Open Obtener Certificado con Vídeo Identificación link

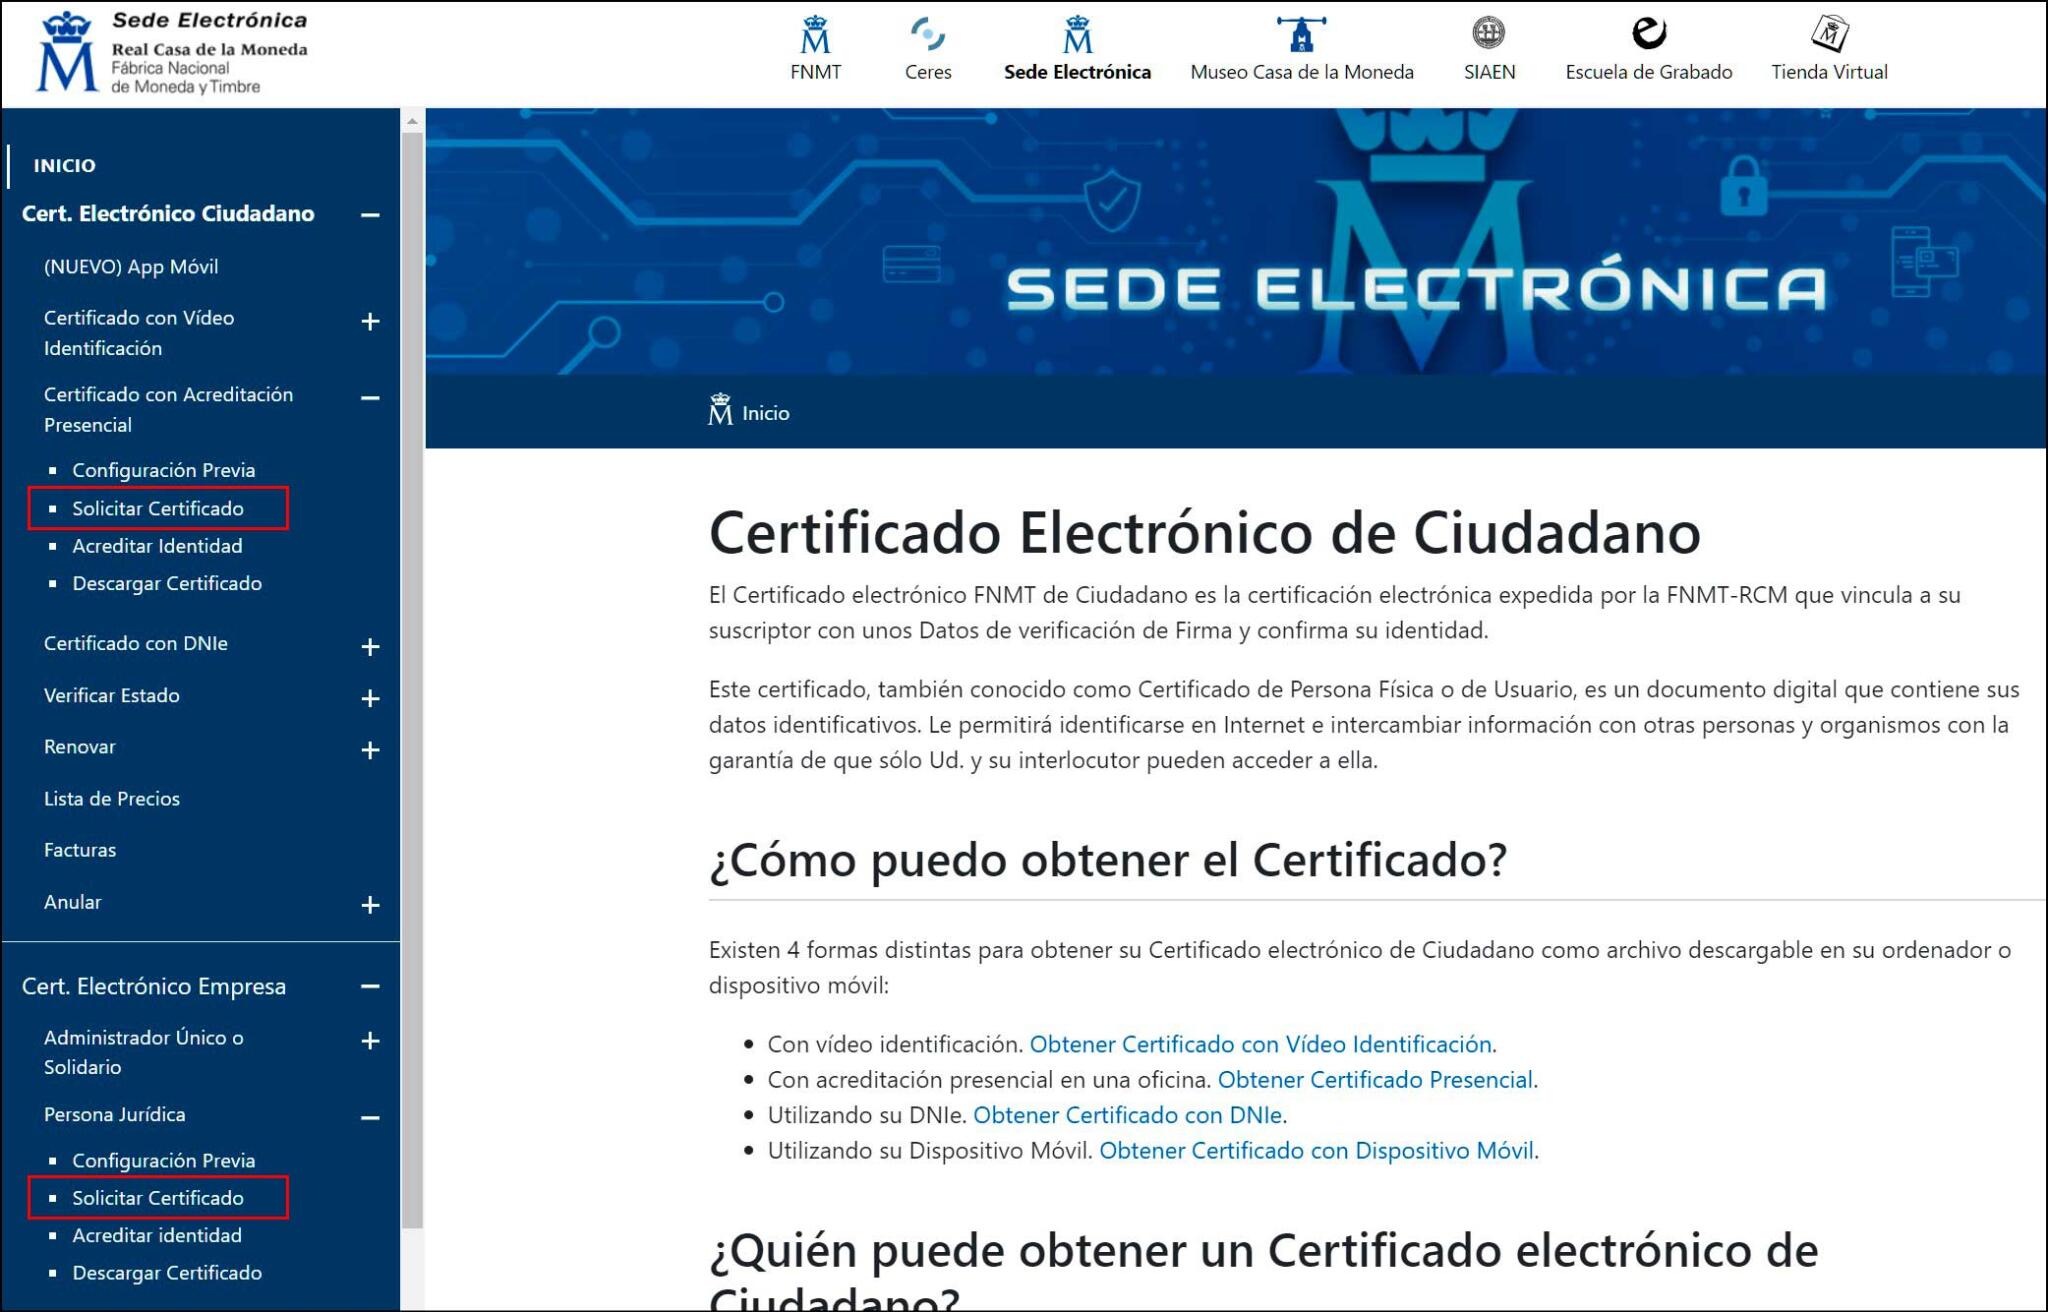[1262, 1043]
